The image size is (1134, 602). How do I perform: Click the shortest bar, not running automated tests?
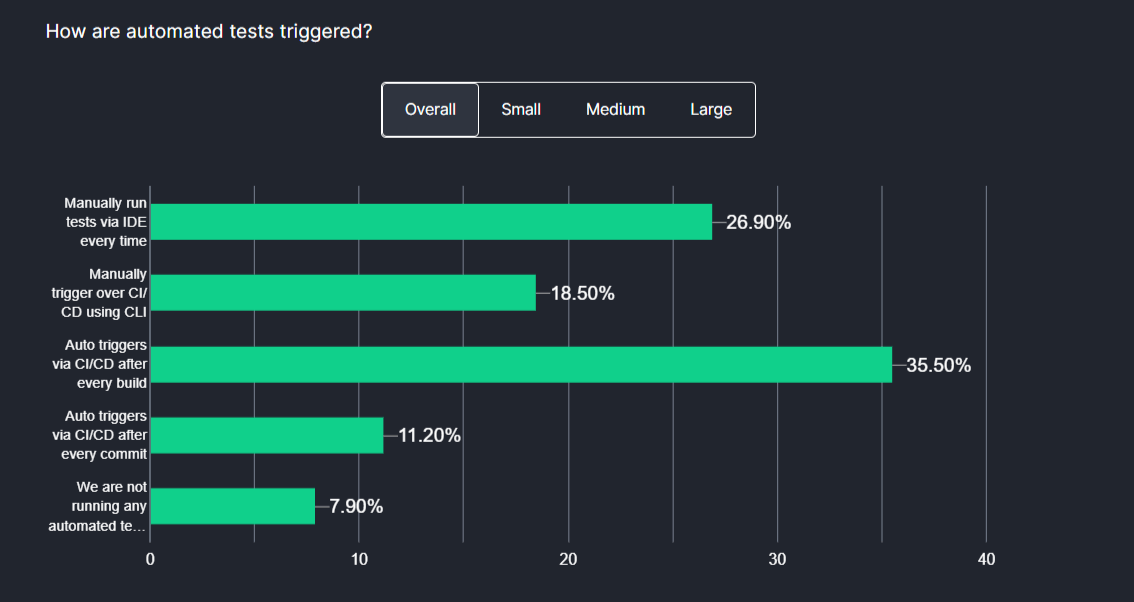pos(233,506)
